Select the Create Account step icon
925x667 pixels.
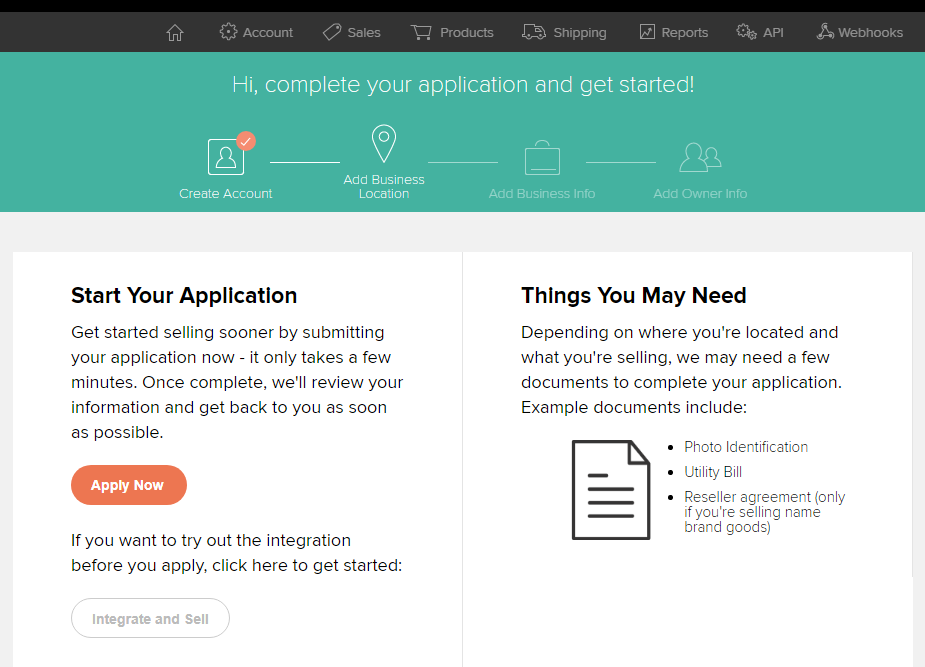(x=226, y=157)
